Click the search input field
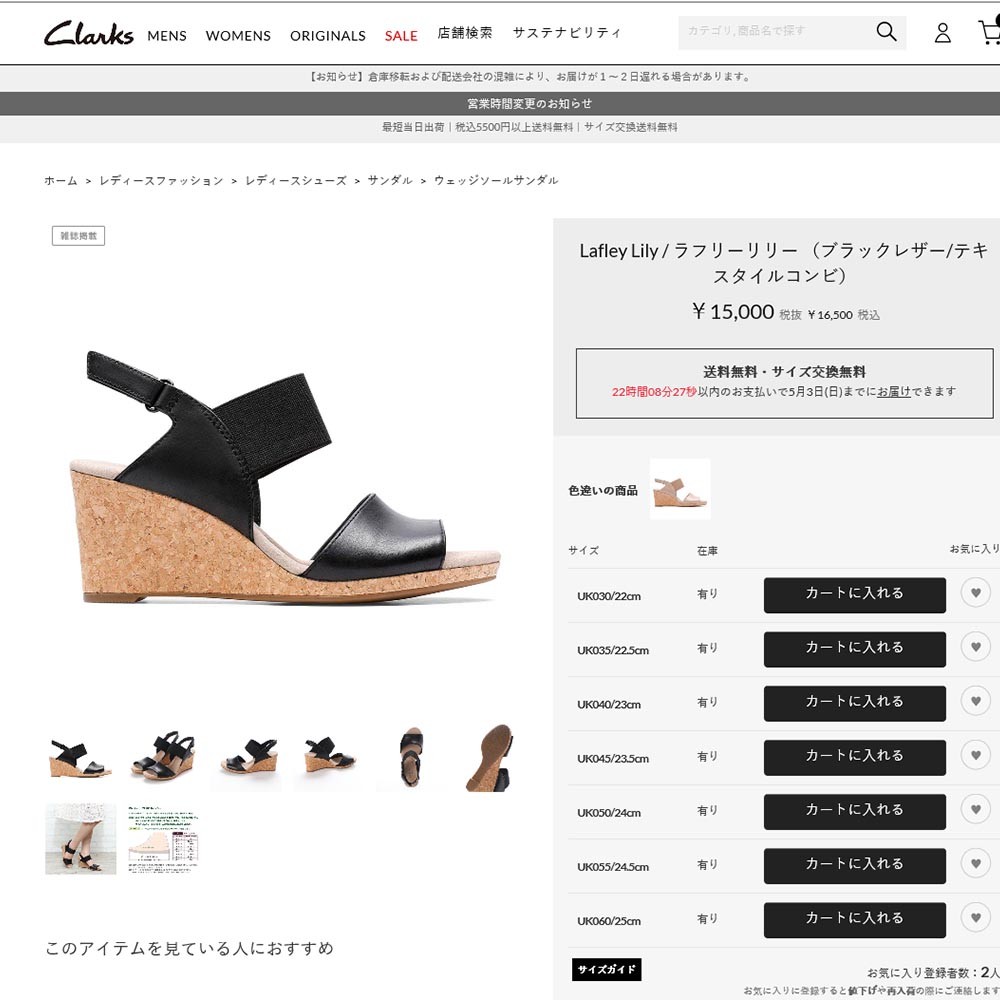This screenshot has width=1000, height=1000. point(775,32)
